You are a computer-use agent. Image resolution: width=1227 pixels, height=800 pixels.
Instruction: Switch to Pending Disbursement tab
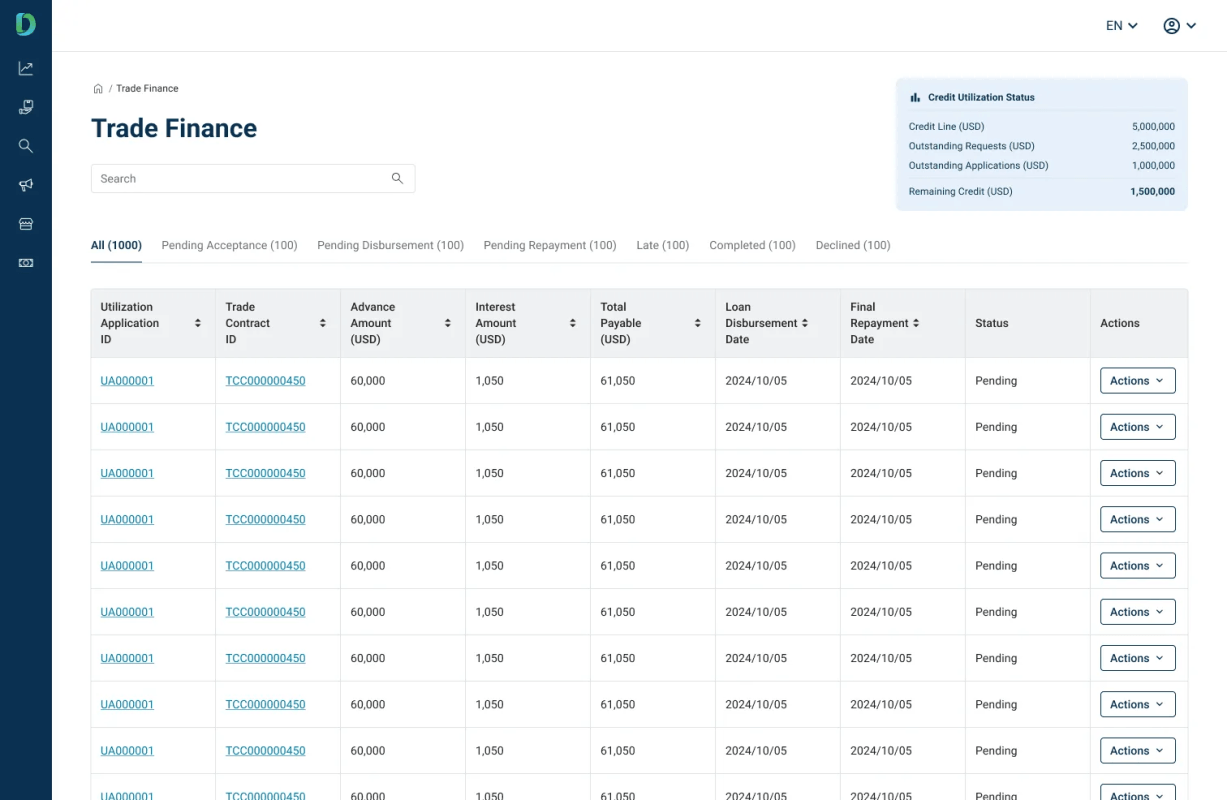390,245
